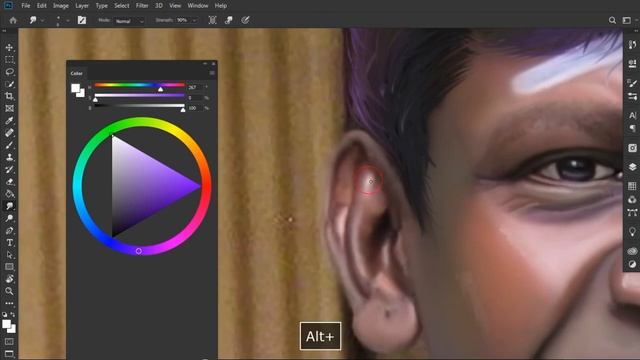The width and height of the screenshot is (640, 360).
Task: Open the Strength slider dropdown arrow
Action: (x=195, y=20)
